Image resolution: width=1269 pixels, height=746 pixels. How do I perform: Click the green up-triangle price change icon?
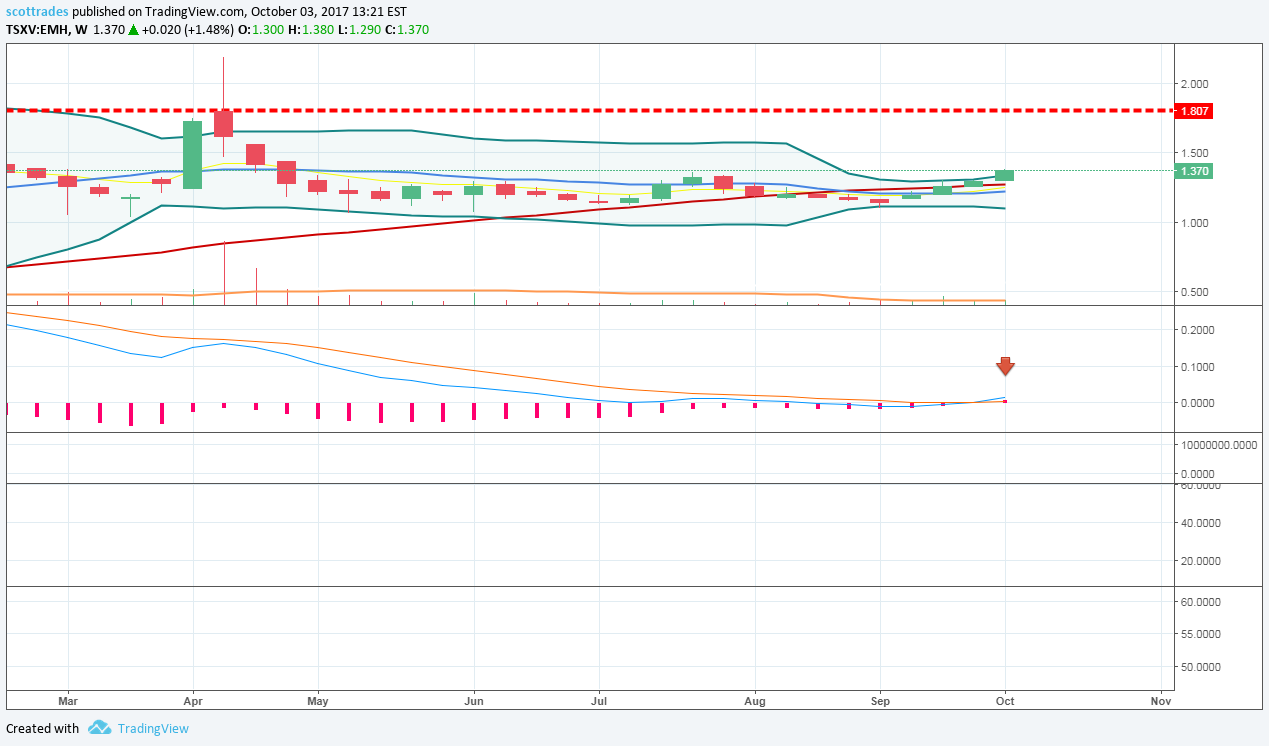133,31
